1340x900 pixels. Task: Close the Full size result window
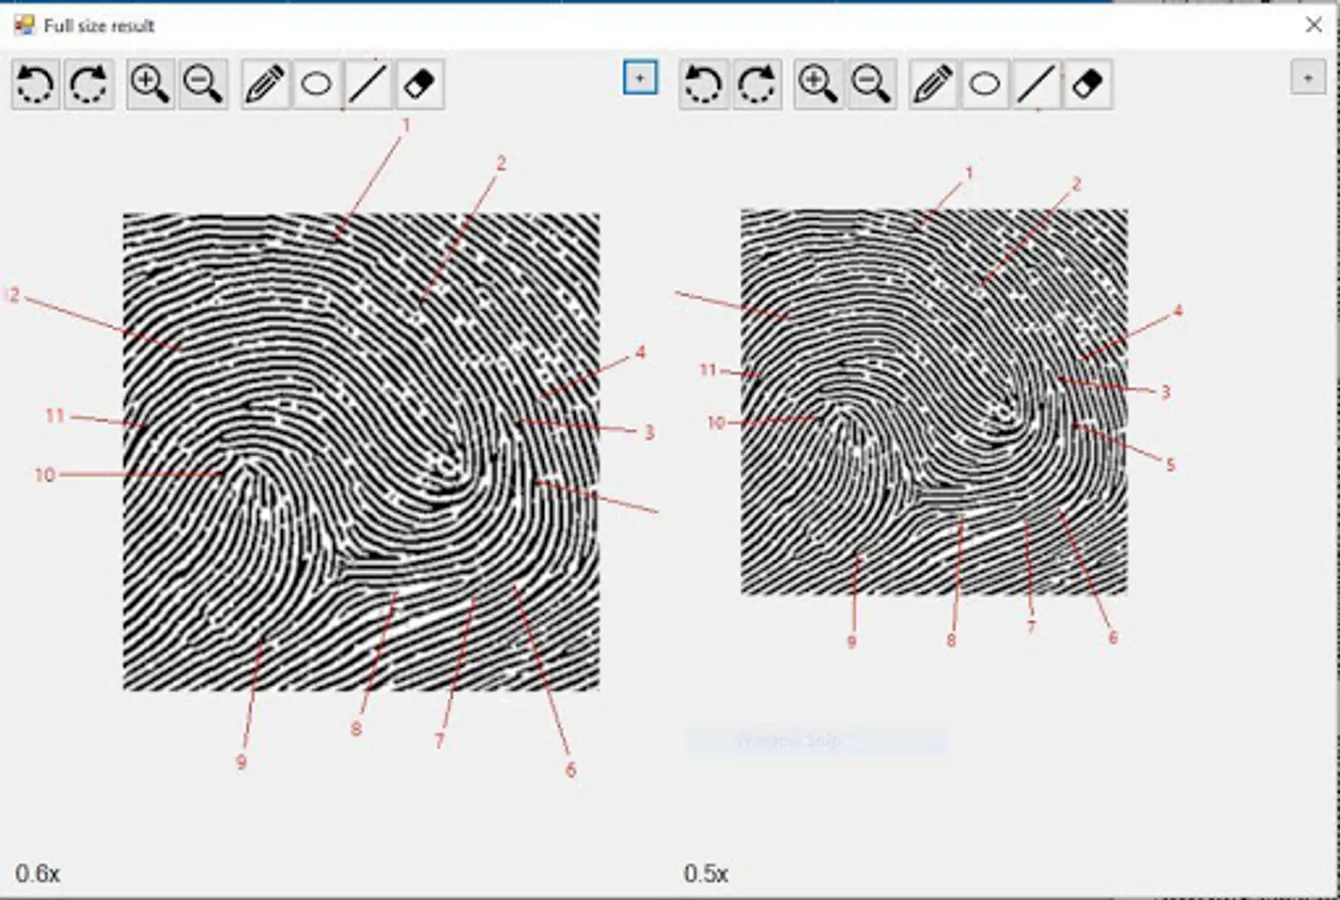click(1314, 25)
